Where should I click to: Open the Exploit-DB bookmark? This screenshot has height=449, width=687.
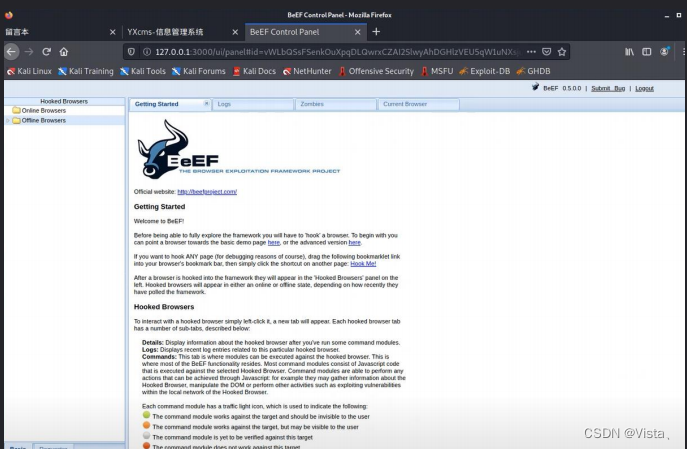tap(485, 71)
